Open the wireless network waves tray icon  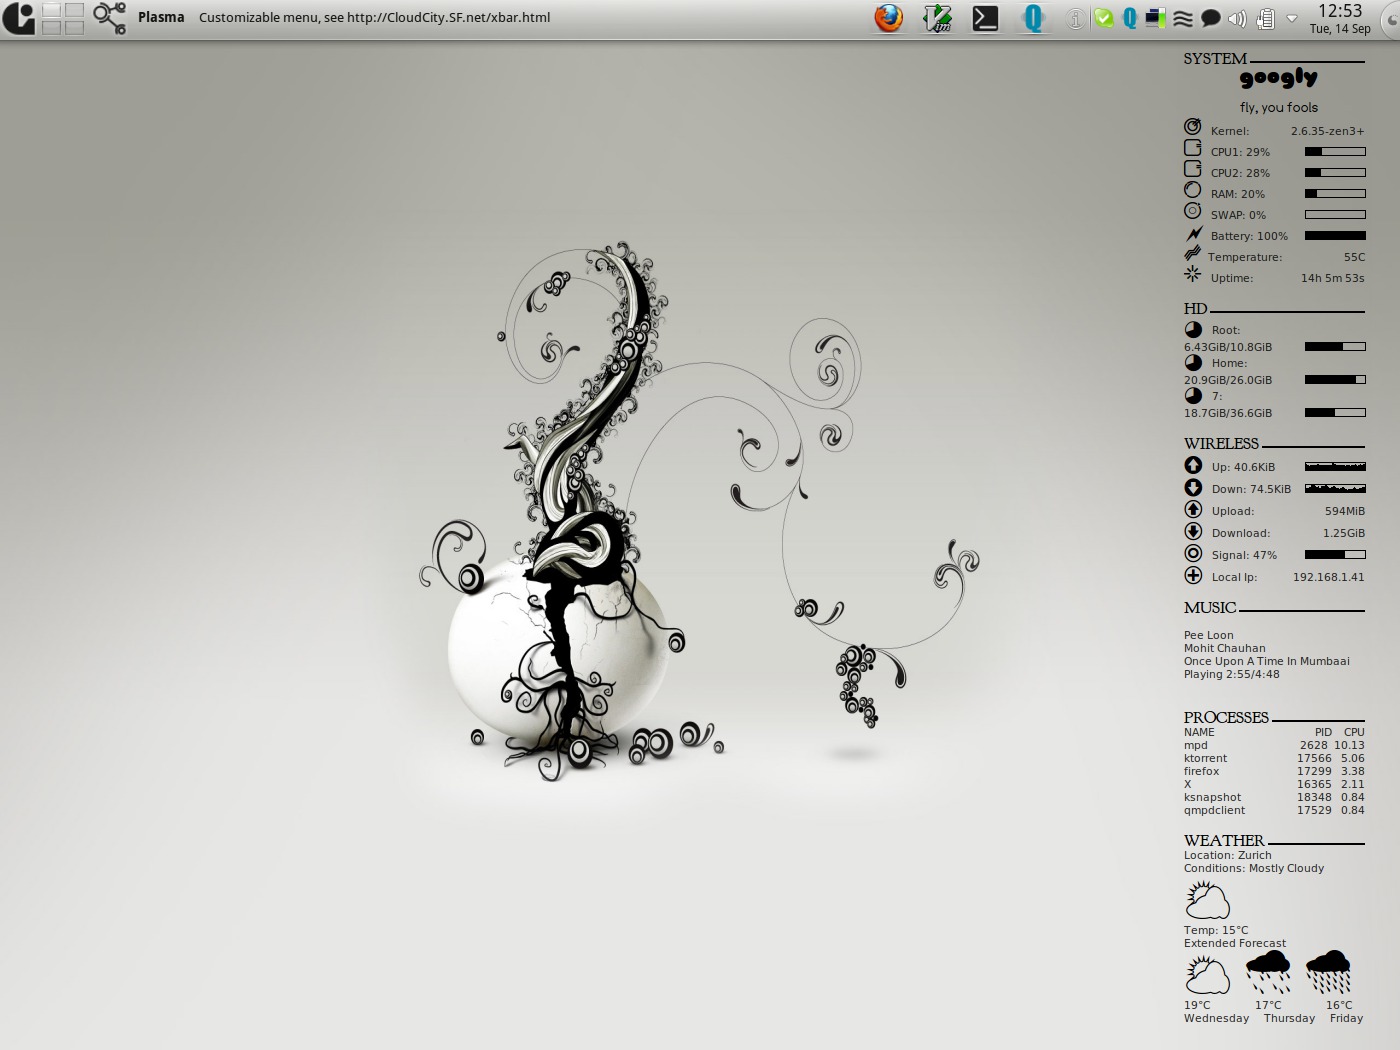pos(1183,19)
